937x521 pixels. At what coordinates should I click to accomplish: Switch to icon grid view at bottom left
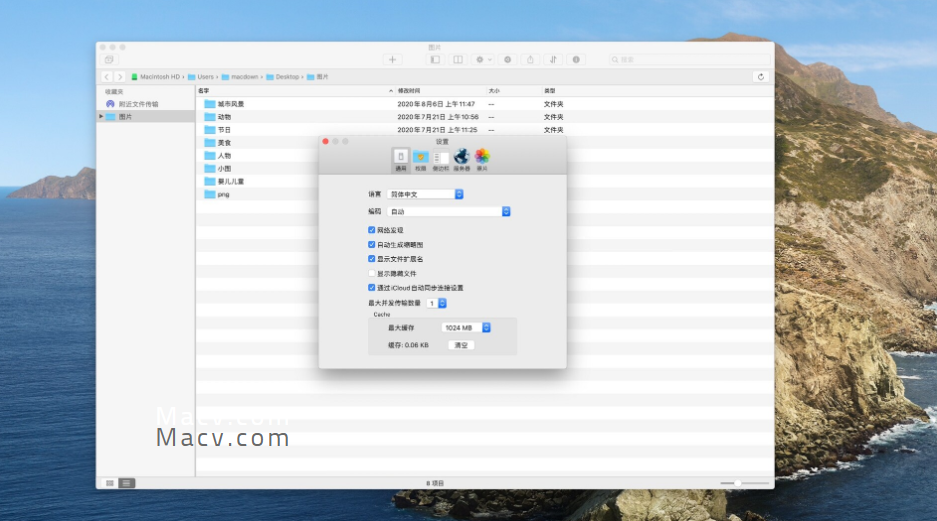[x=110, y=483]
